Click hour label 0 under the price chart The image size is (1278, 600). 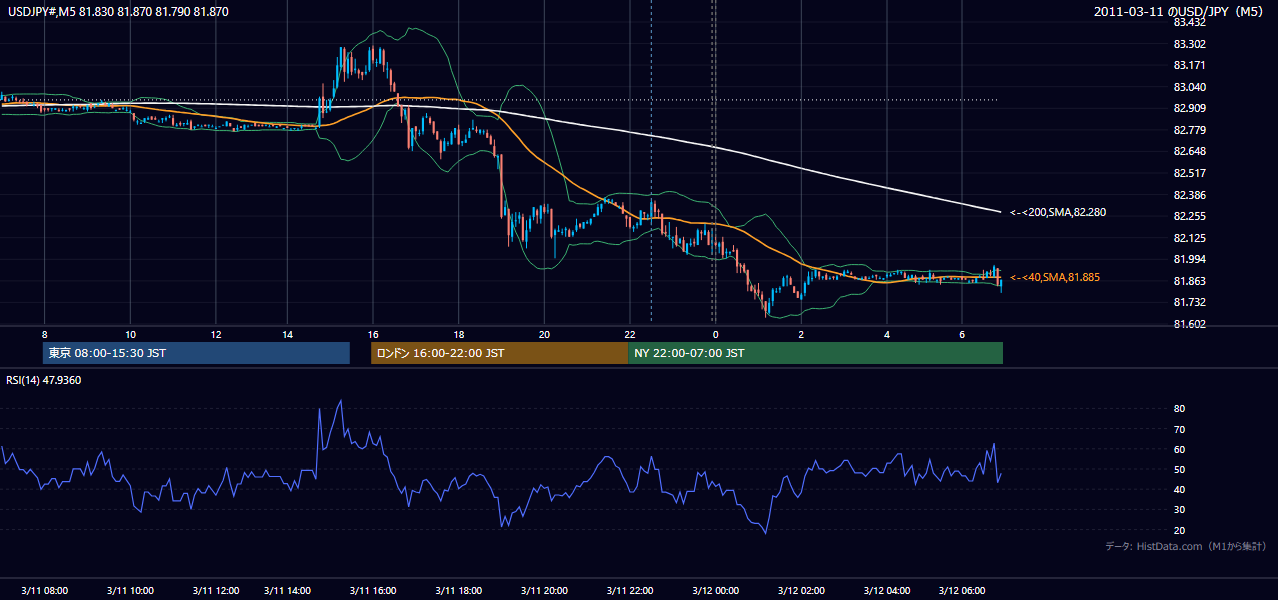(x=716, y=333)
